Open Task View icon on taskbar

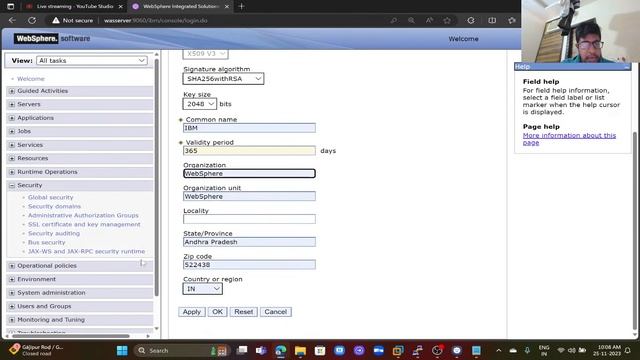[242, 350]
